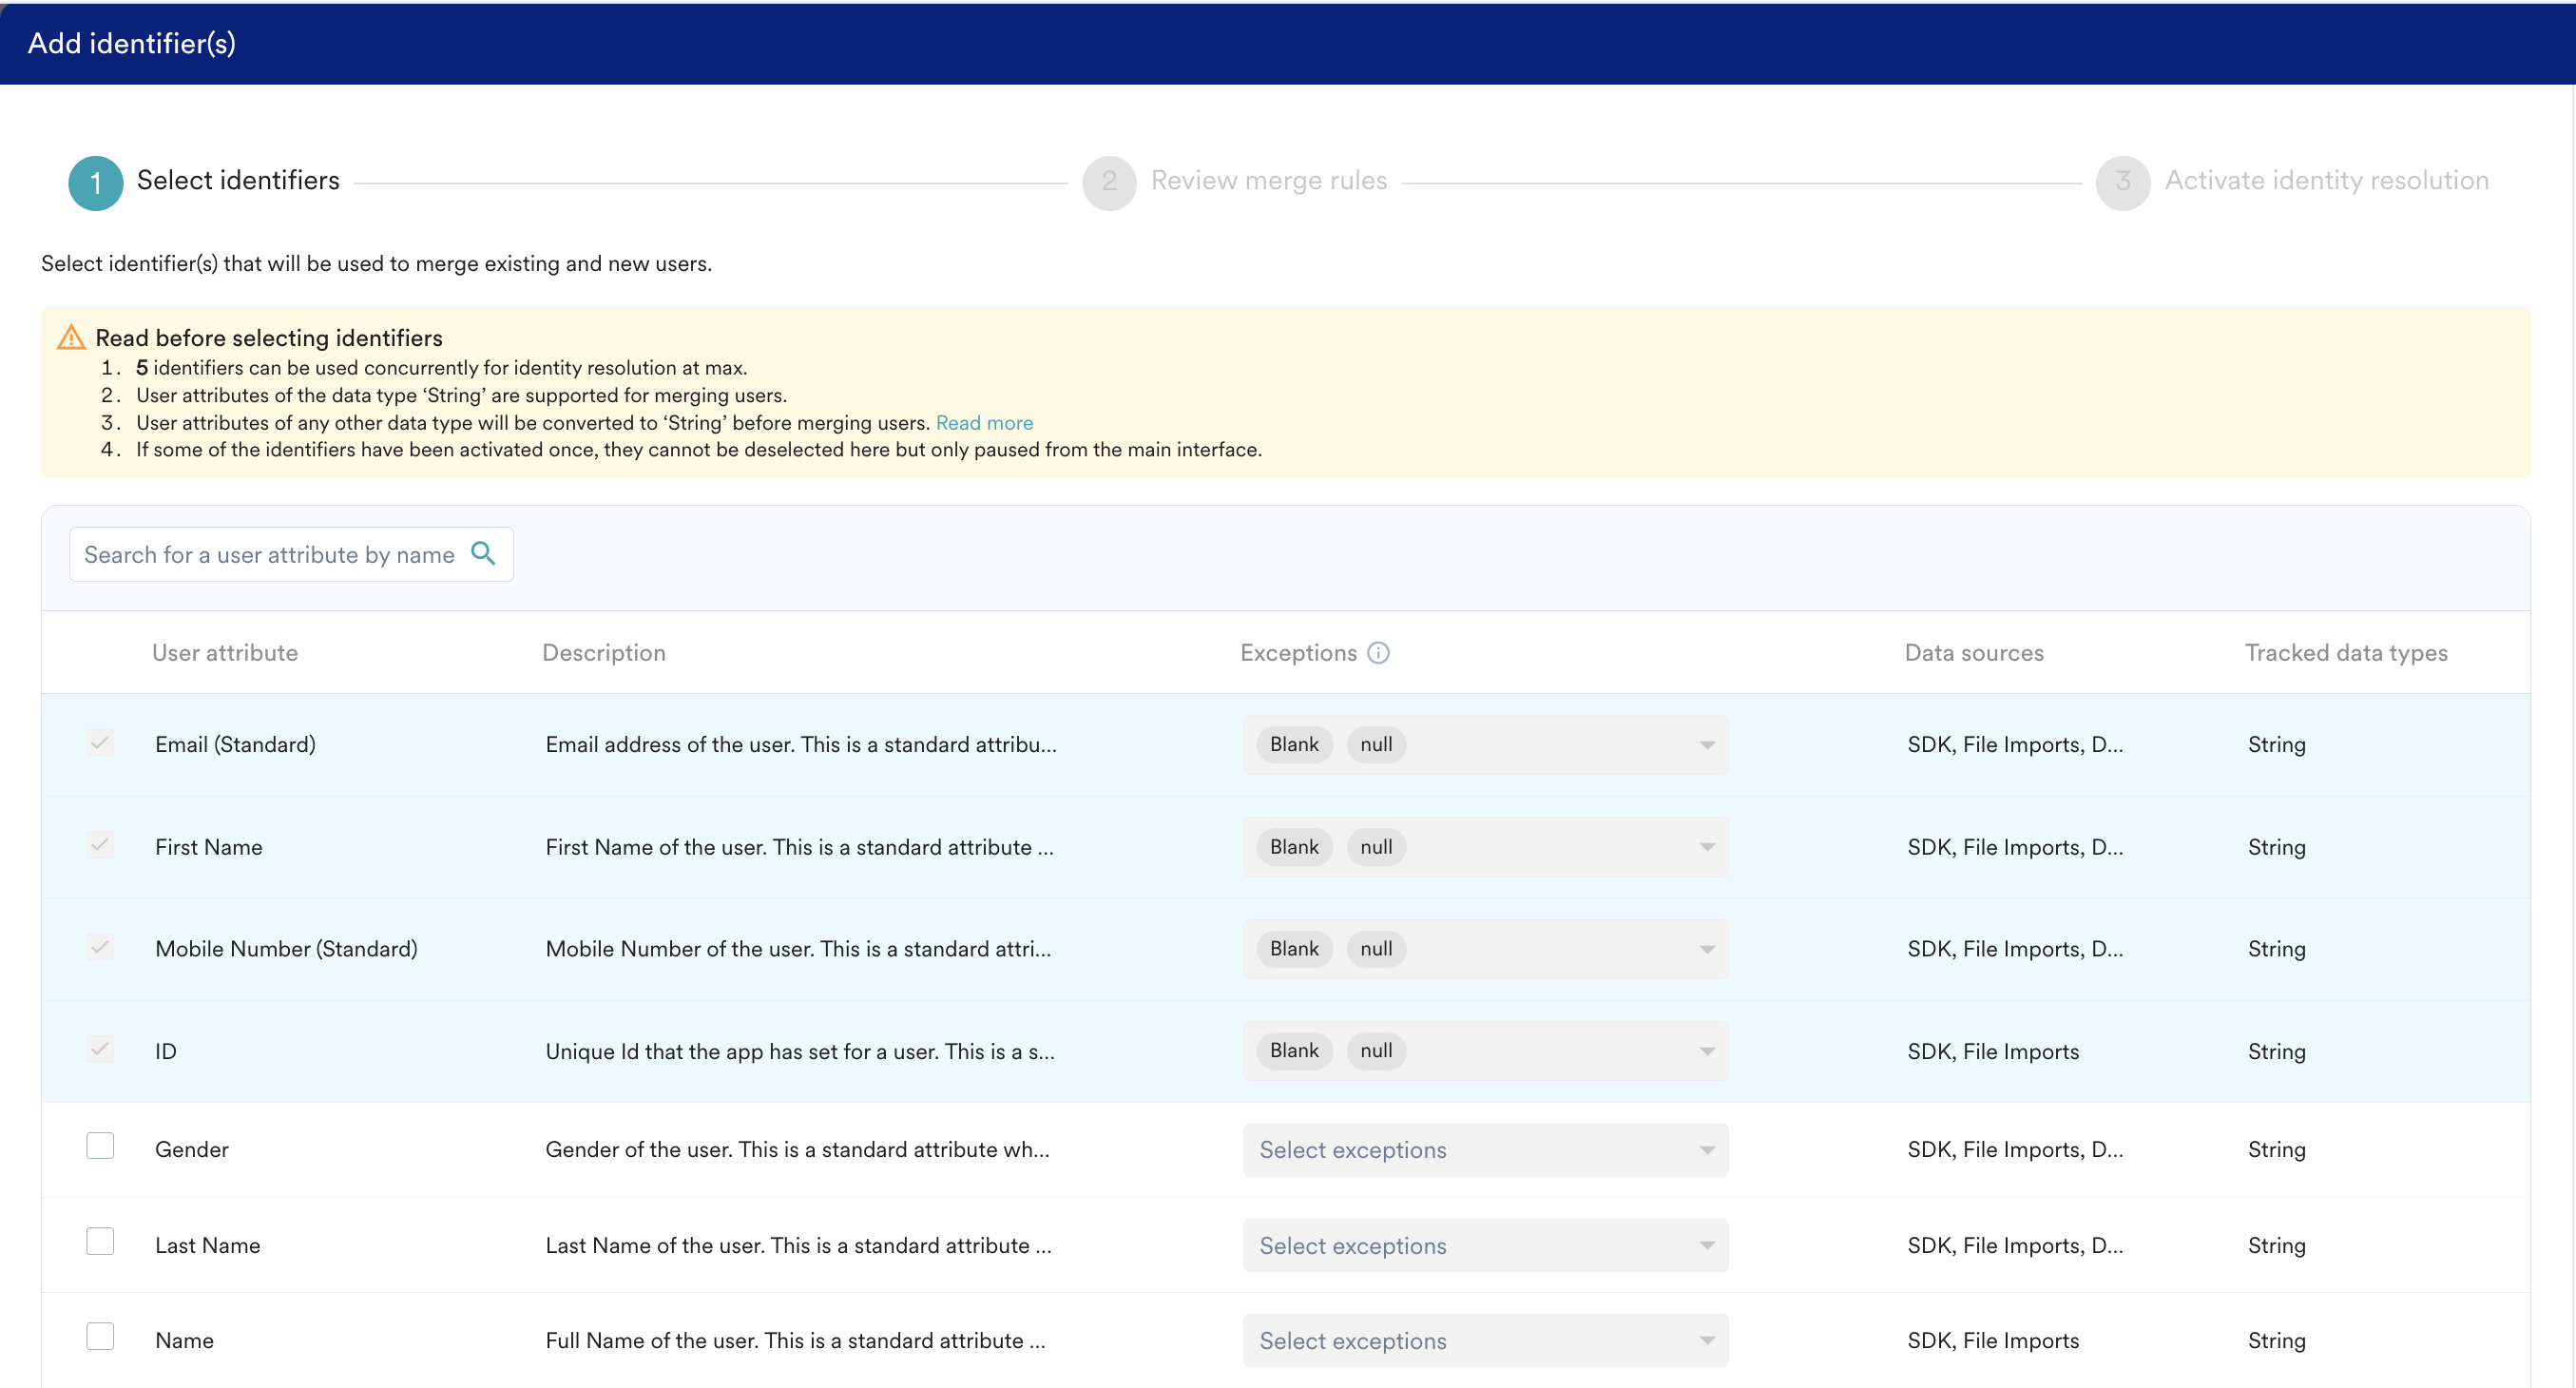Expand exceptions dropdown for Last Name
Screen dimensions: 2576x1388
pyautogui.click(x=1484, y=1245)
